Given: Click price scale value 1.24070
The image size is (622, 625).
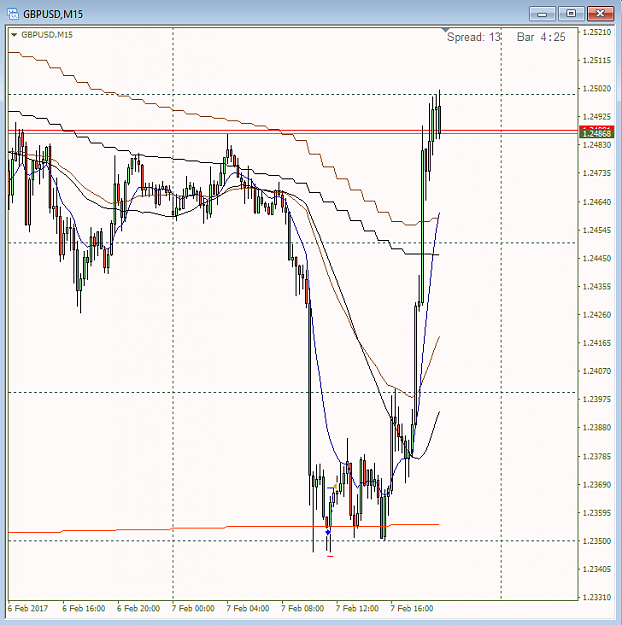Looking at the screenshot, I should (x=597, y=371).
